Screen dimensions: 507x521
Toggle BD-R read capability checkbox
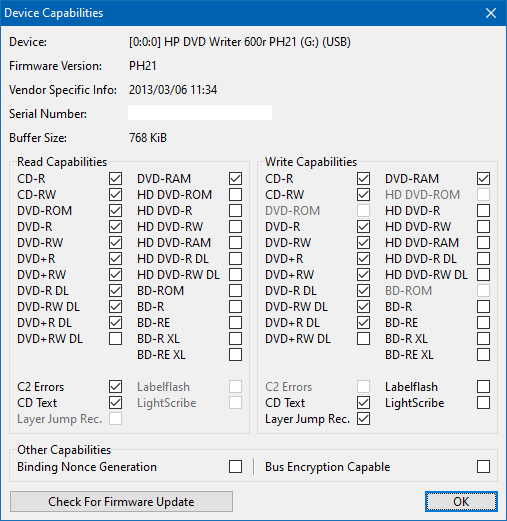point(235,306)
